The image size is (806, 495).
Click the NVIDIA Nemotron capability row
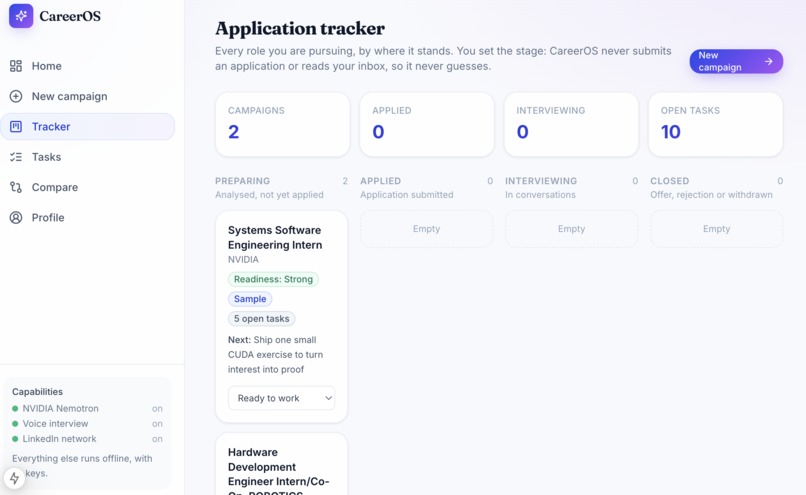click(87, 409)
